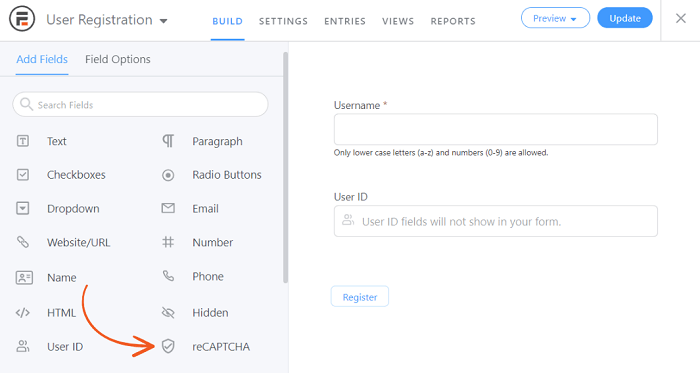Add the Checkboxes field icon
Image resolution: width=700 pixels, height=373 pixels.
point(23,174)
